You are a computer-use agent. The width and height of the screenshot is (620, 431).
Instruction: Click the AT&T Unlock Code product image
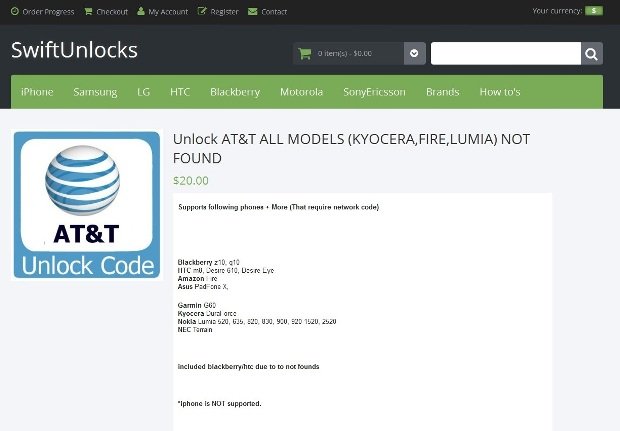(x=87, y=205)
